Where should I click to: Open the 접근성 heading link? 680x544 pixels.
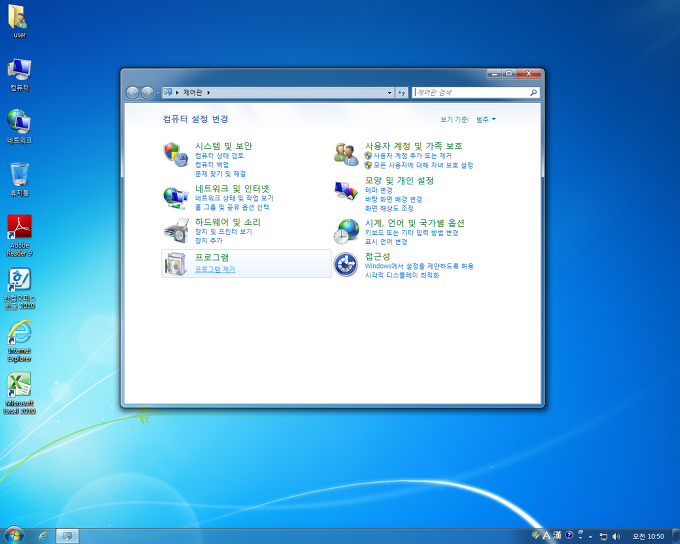click(x=377, y=256)
